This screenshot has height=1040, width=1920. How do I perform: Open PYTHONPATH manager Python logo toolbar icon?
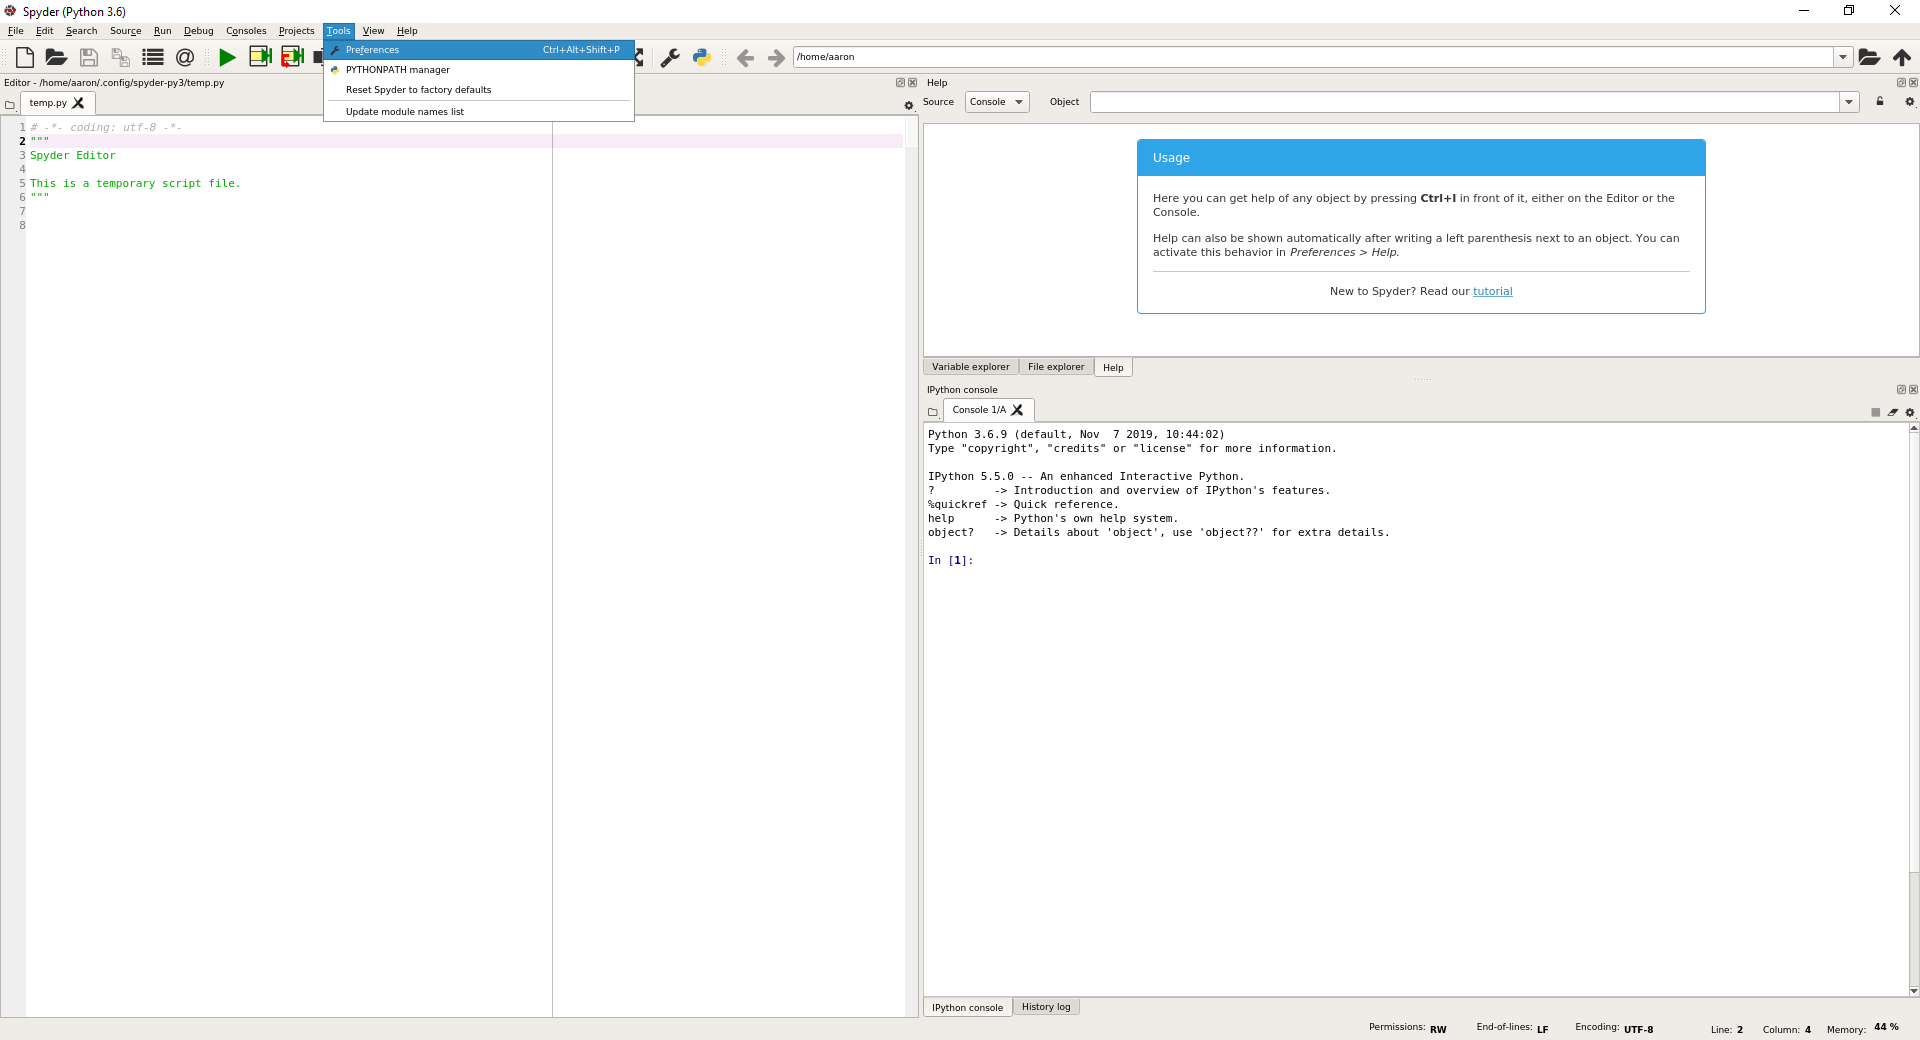[702, 58]
